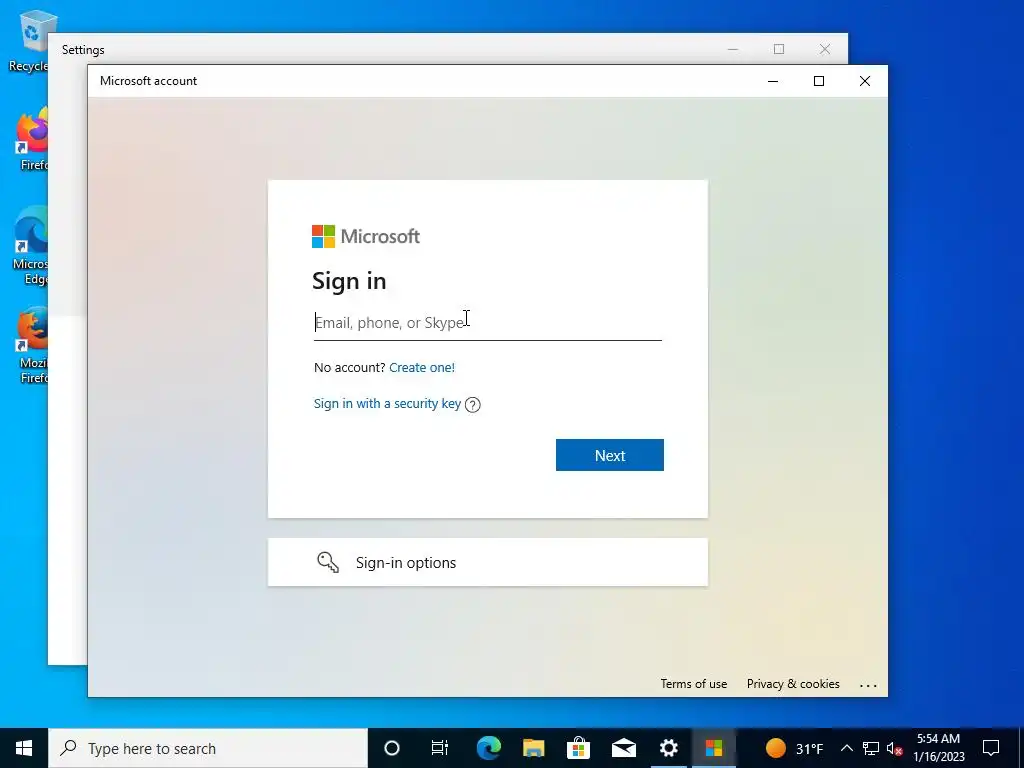Screen dimensions: 1024x768
Task: Minimize the Microsoft account window
Action: [x=773, y=81]
